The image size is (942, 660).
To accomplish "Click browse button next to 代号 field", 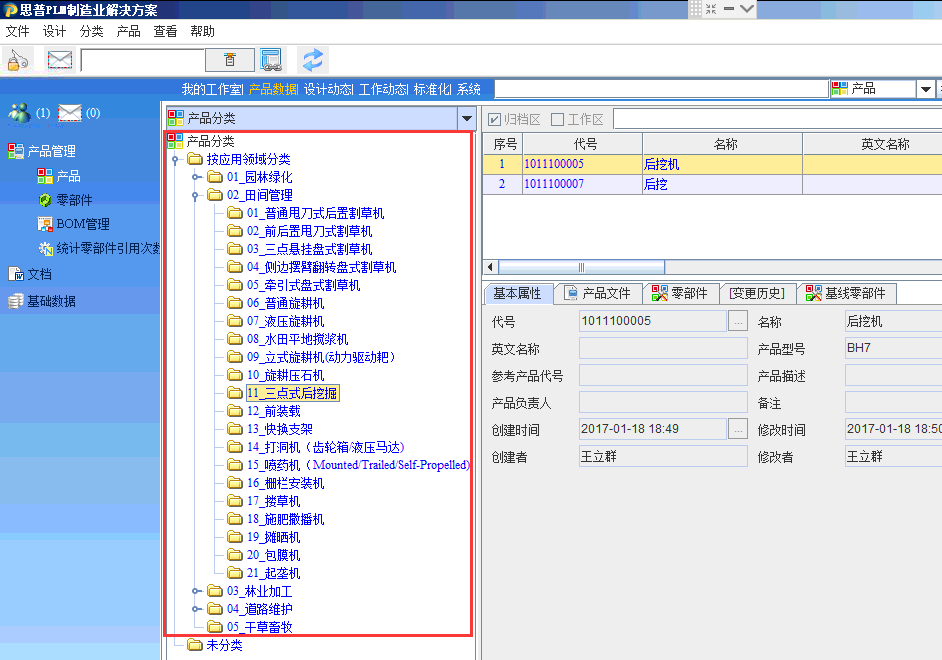I will [x=738, y=321].
